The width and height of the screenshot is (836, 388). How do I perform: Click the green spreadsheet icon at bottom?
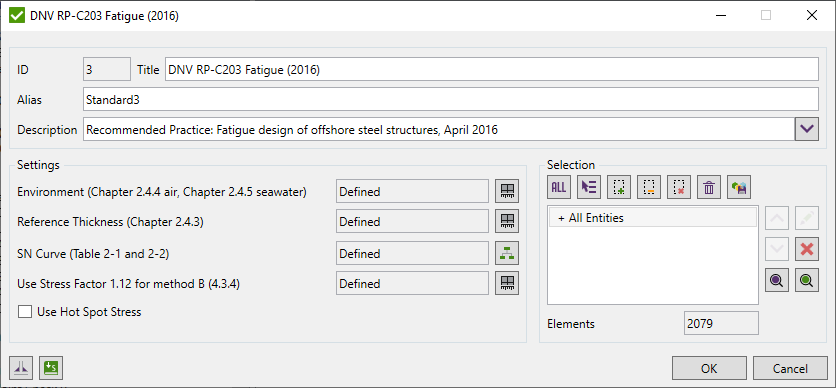(x=51, y=367)
